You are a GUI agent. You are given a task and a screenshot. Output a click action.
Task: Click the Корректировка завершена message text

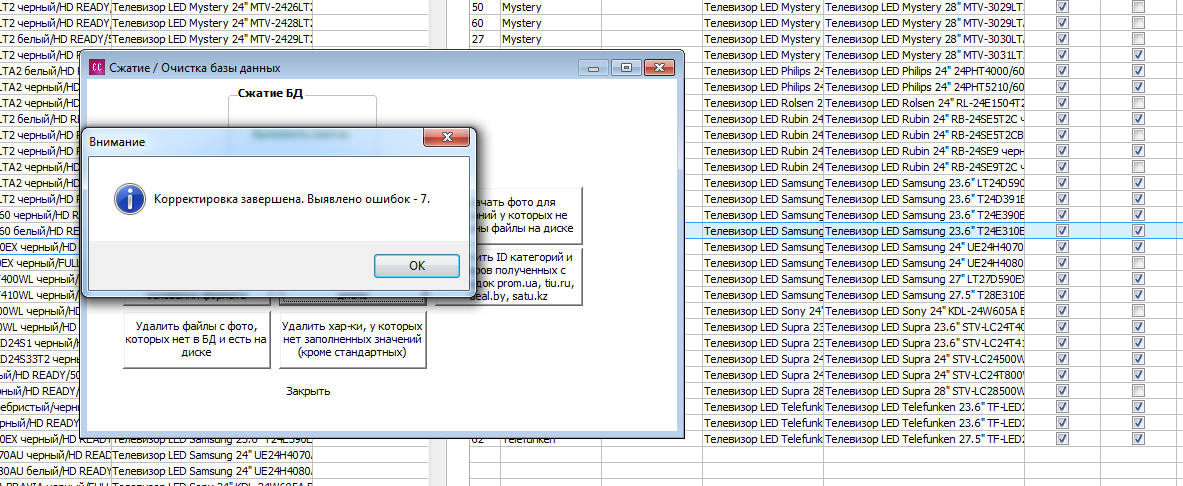point(292,199)
